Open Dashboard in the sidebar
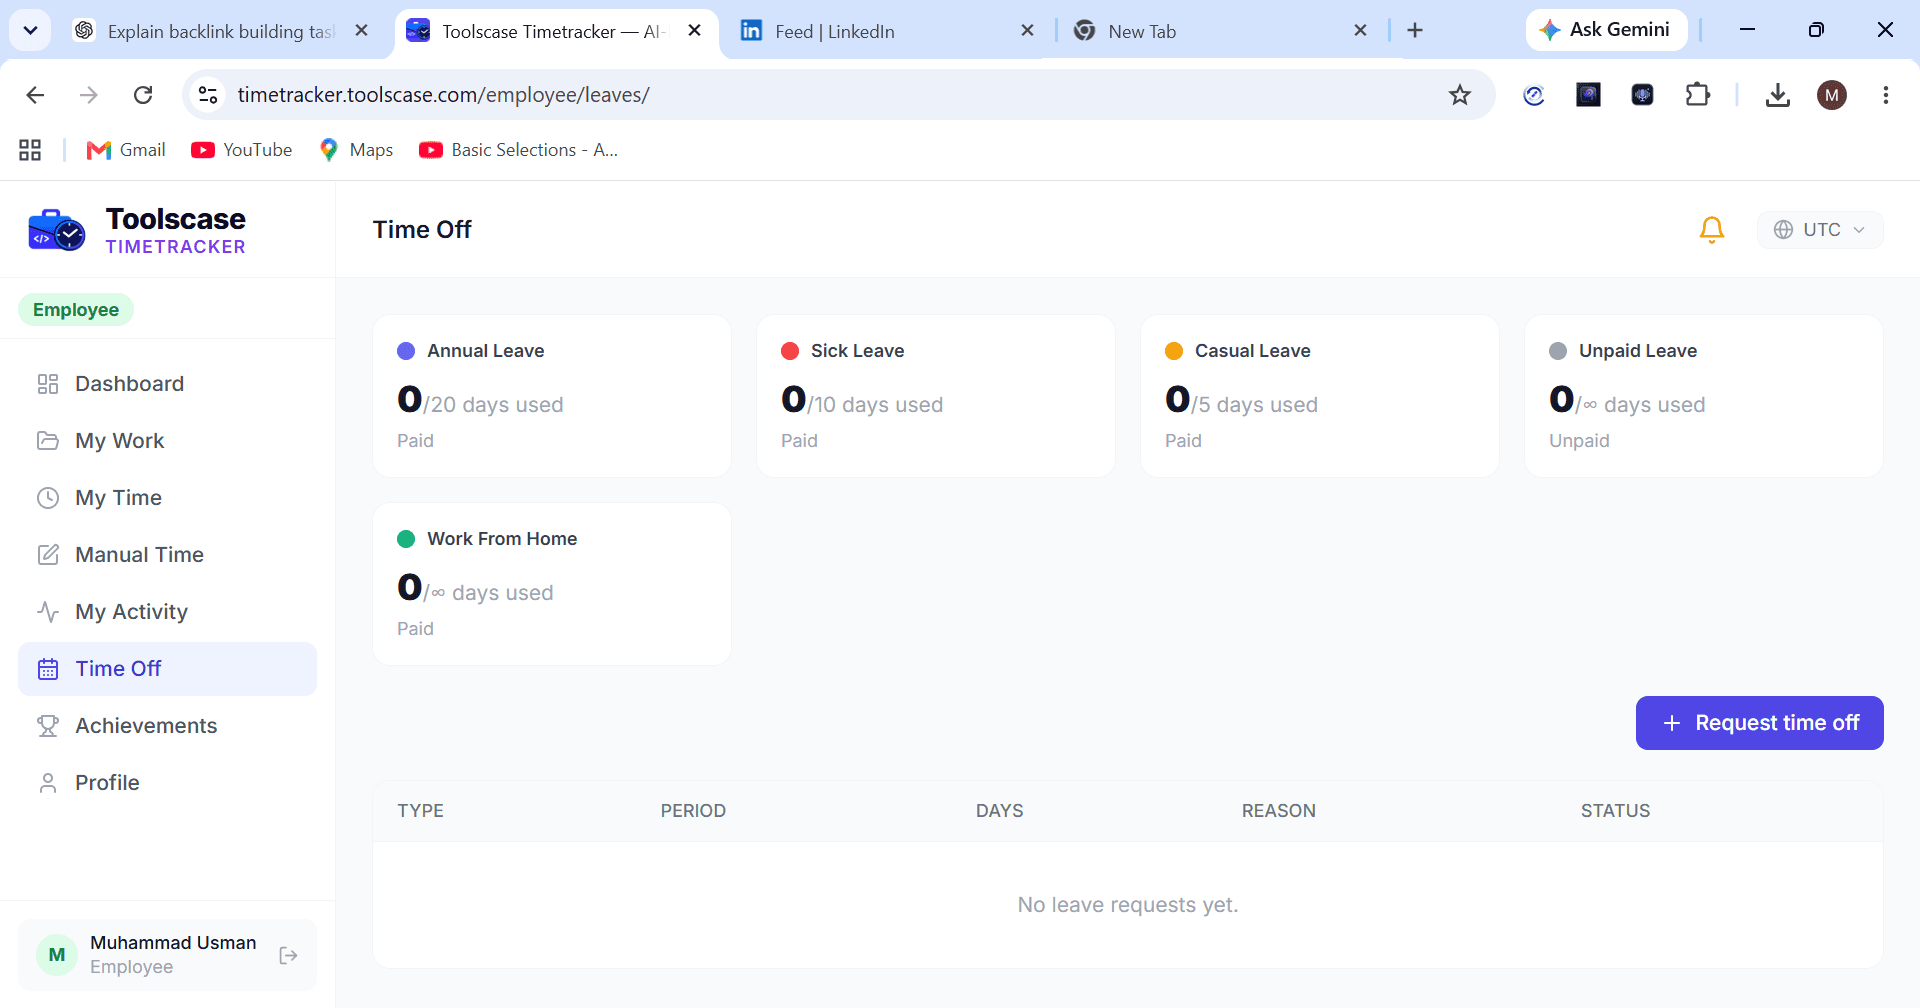 167,384
